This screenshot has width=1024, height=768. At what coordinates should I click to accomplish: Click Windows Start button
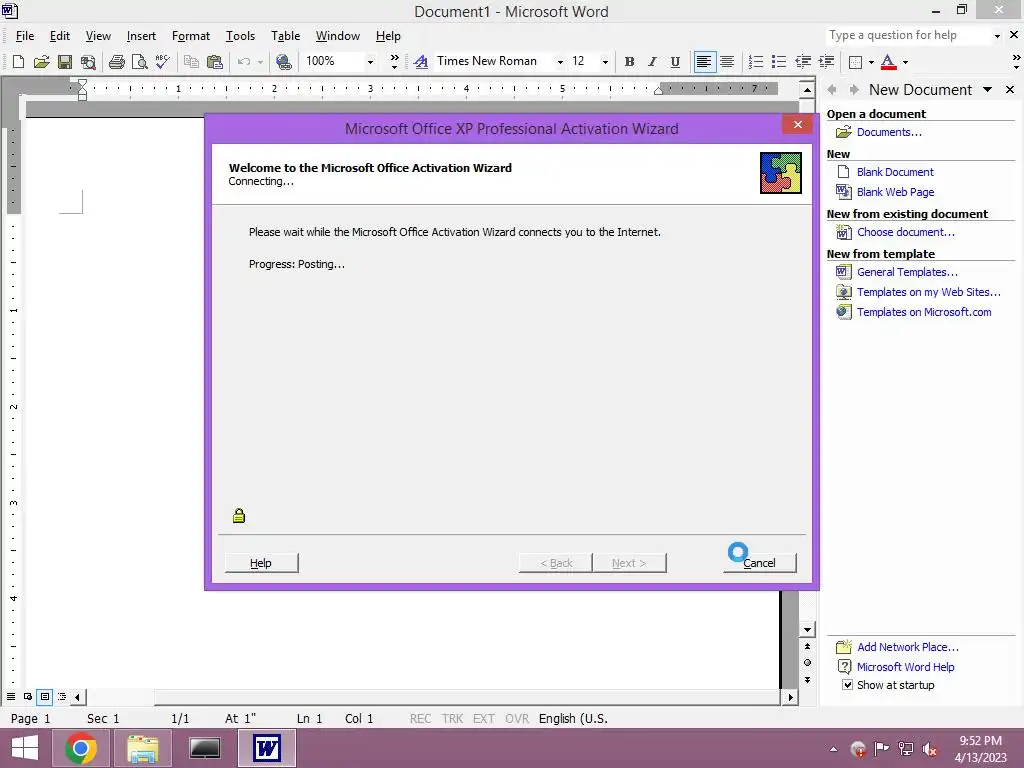(25, 748)
